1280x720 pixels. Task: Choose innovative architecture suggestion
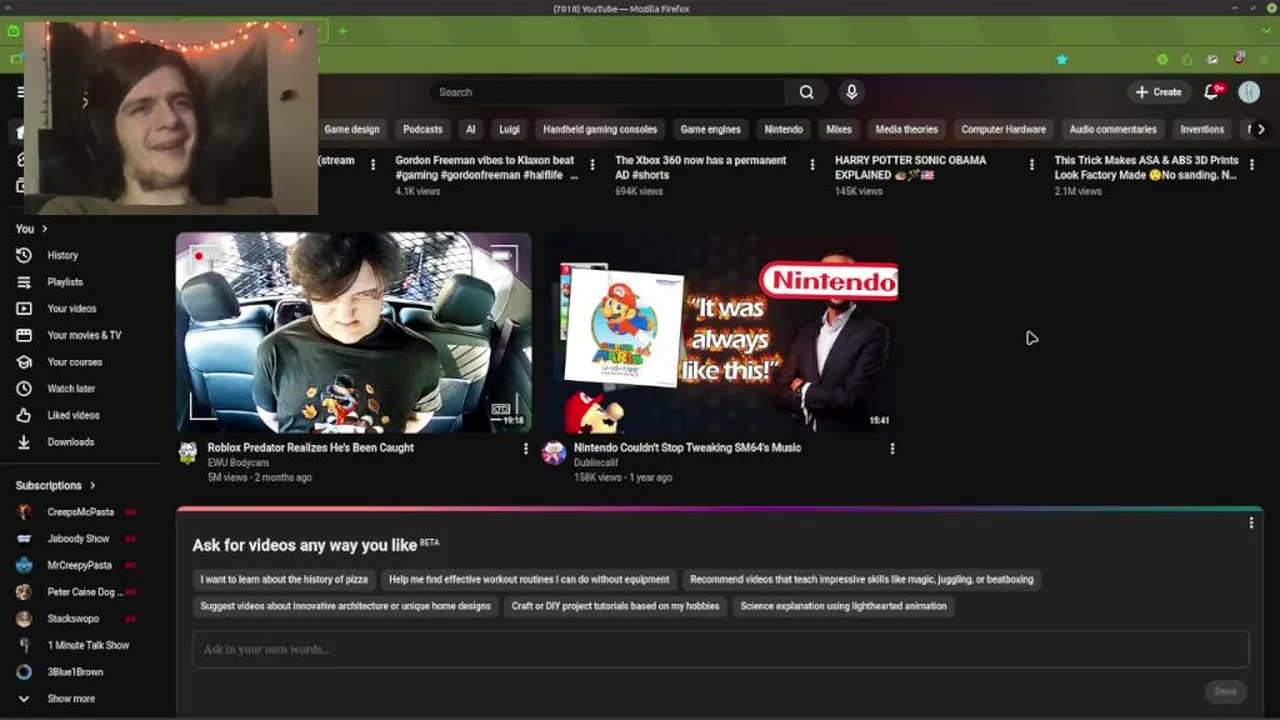pos(345,606)
